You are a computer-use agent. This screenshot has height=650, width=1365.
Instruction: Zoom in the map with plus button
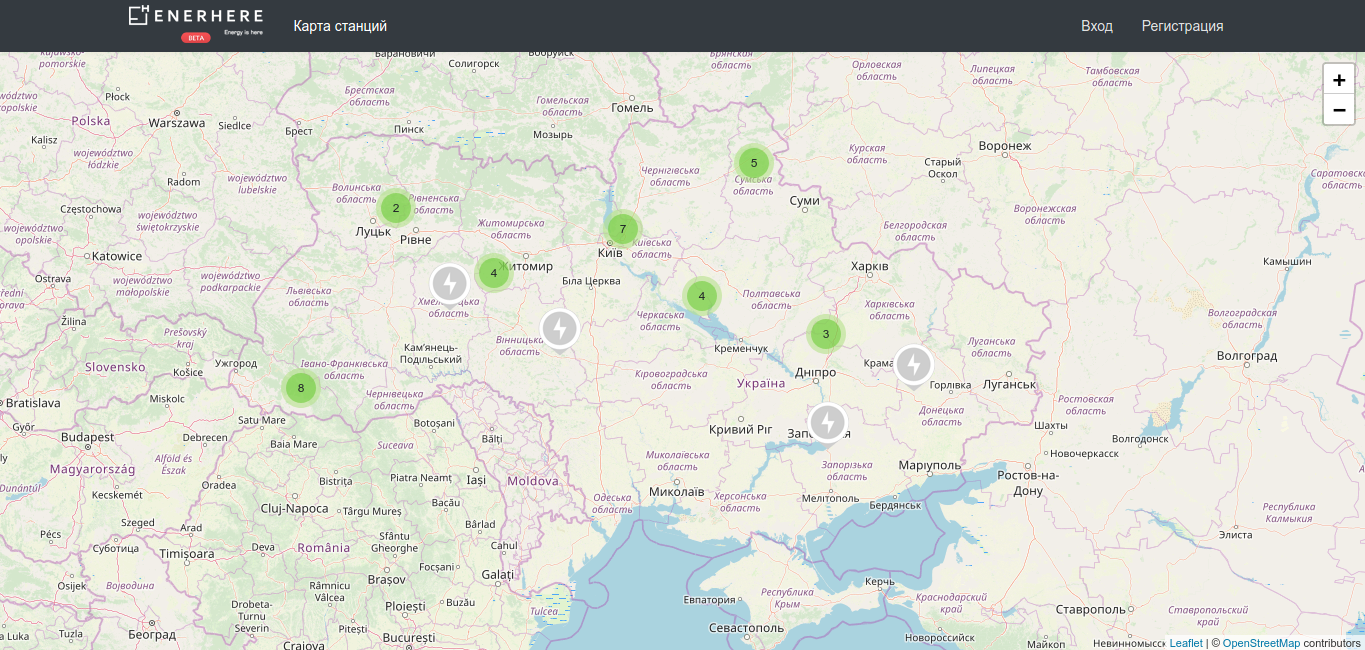pyautogui.click(x=1339, y=80)
